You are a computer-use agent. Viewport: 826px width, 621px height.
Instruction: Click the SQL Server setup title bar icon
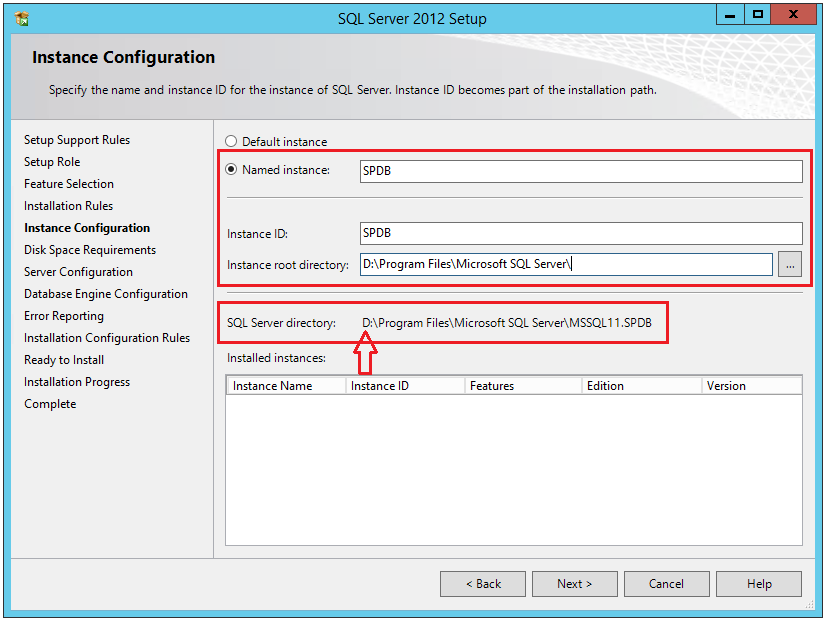click(22, 18)
